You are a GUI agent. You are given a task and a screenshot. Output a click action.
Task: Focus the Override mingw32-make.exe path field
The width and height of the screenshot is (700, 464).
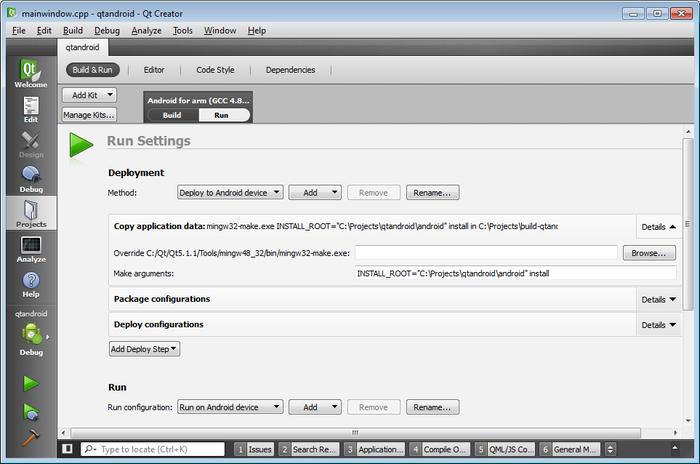(x=486, y=253)
